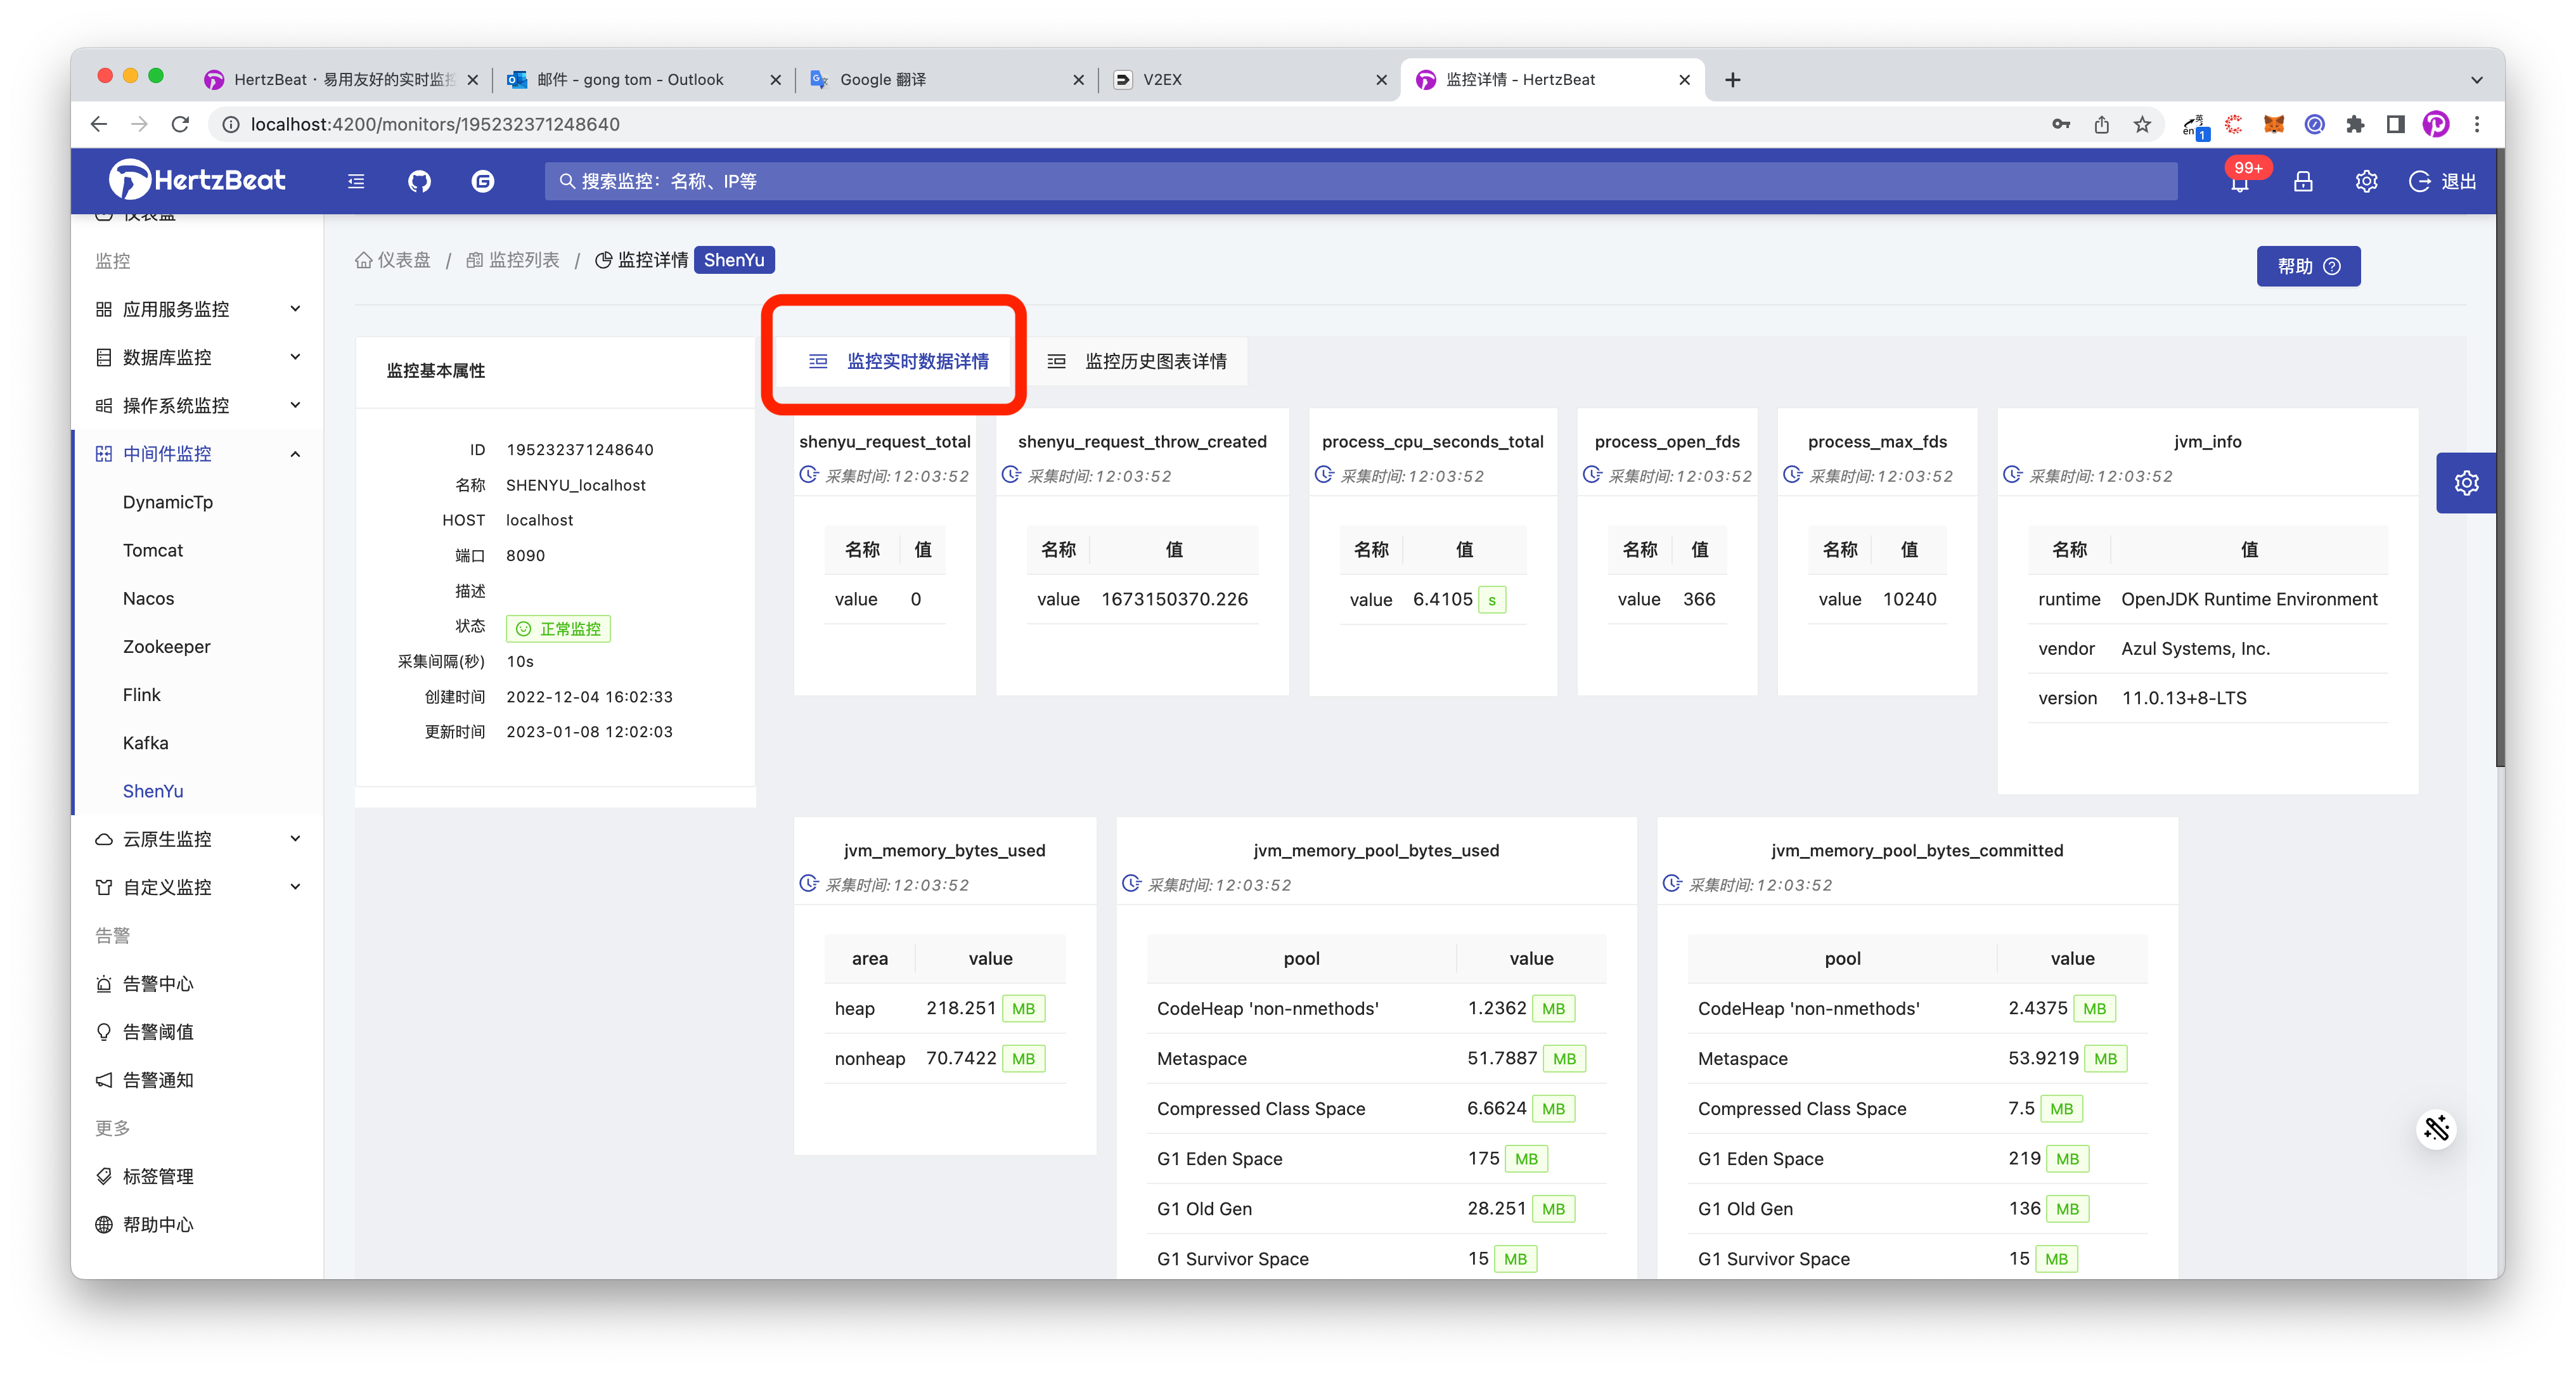Click the 搜索监控 search input field

click(1360, 181)
